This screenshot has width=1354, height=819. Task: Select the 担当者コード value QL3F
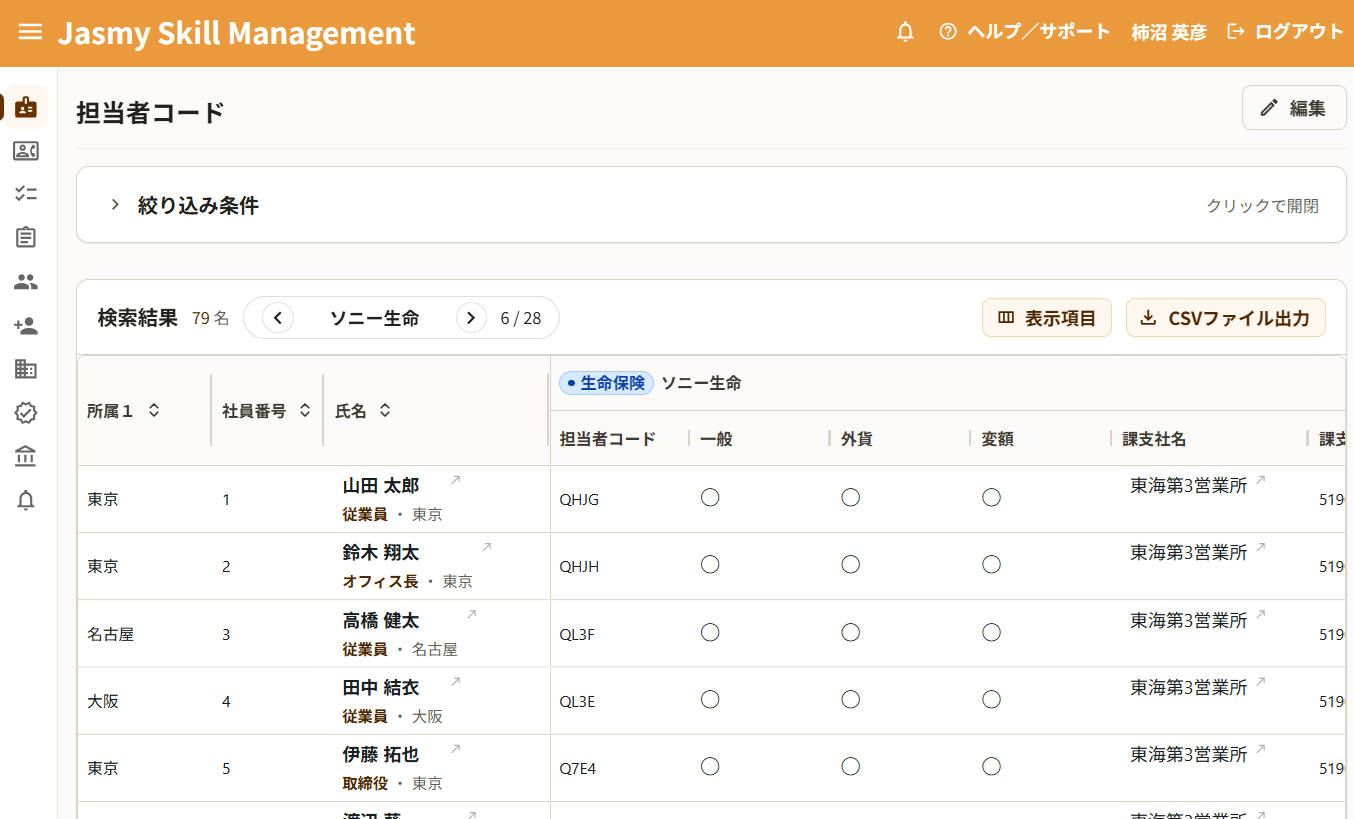pos(577,634)
